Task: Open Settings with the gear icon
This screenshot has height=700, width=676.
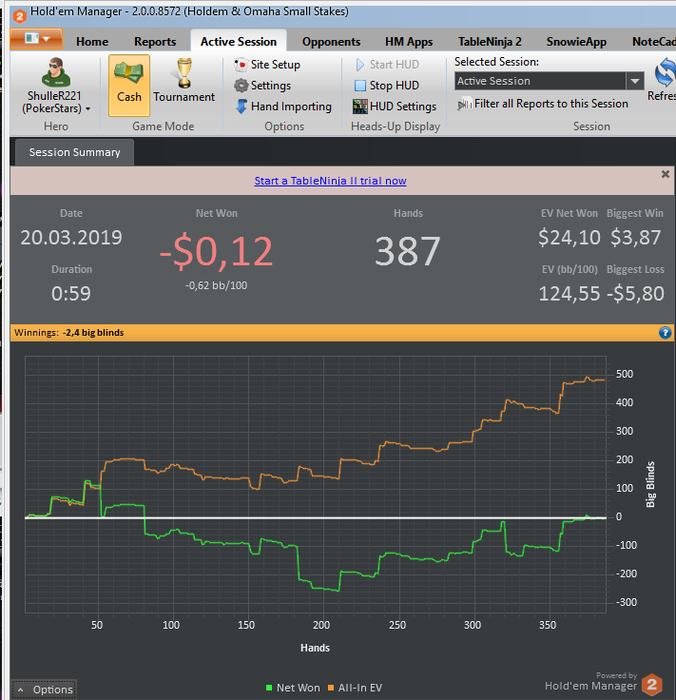Action: 263,85
